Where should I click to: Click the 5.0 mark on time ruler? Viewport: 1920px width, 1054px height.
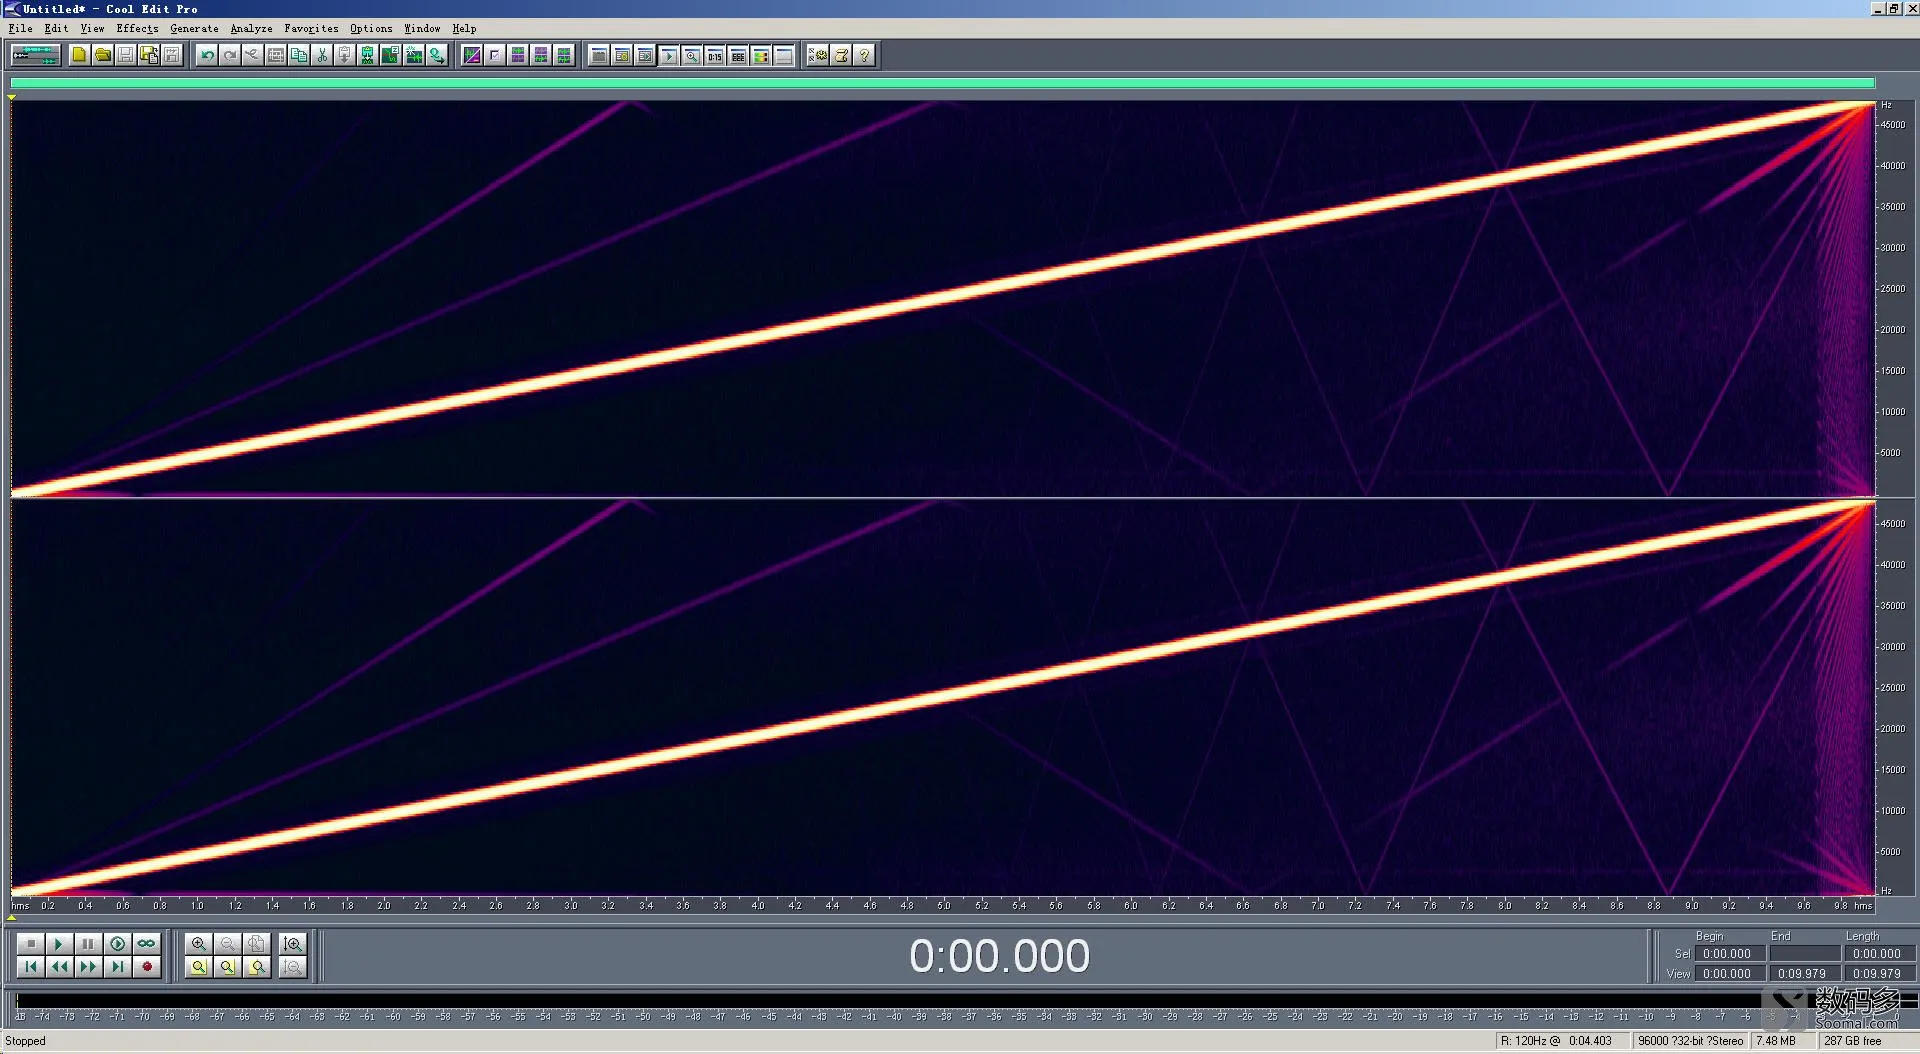click(943, 905)
